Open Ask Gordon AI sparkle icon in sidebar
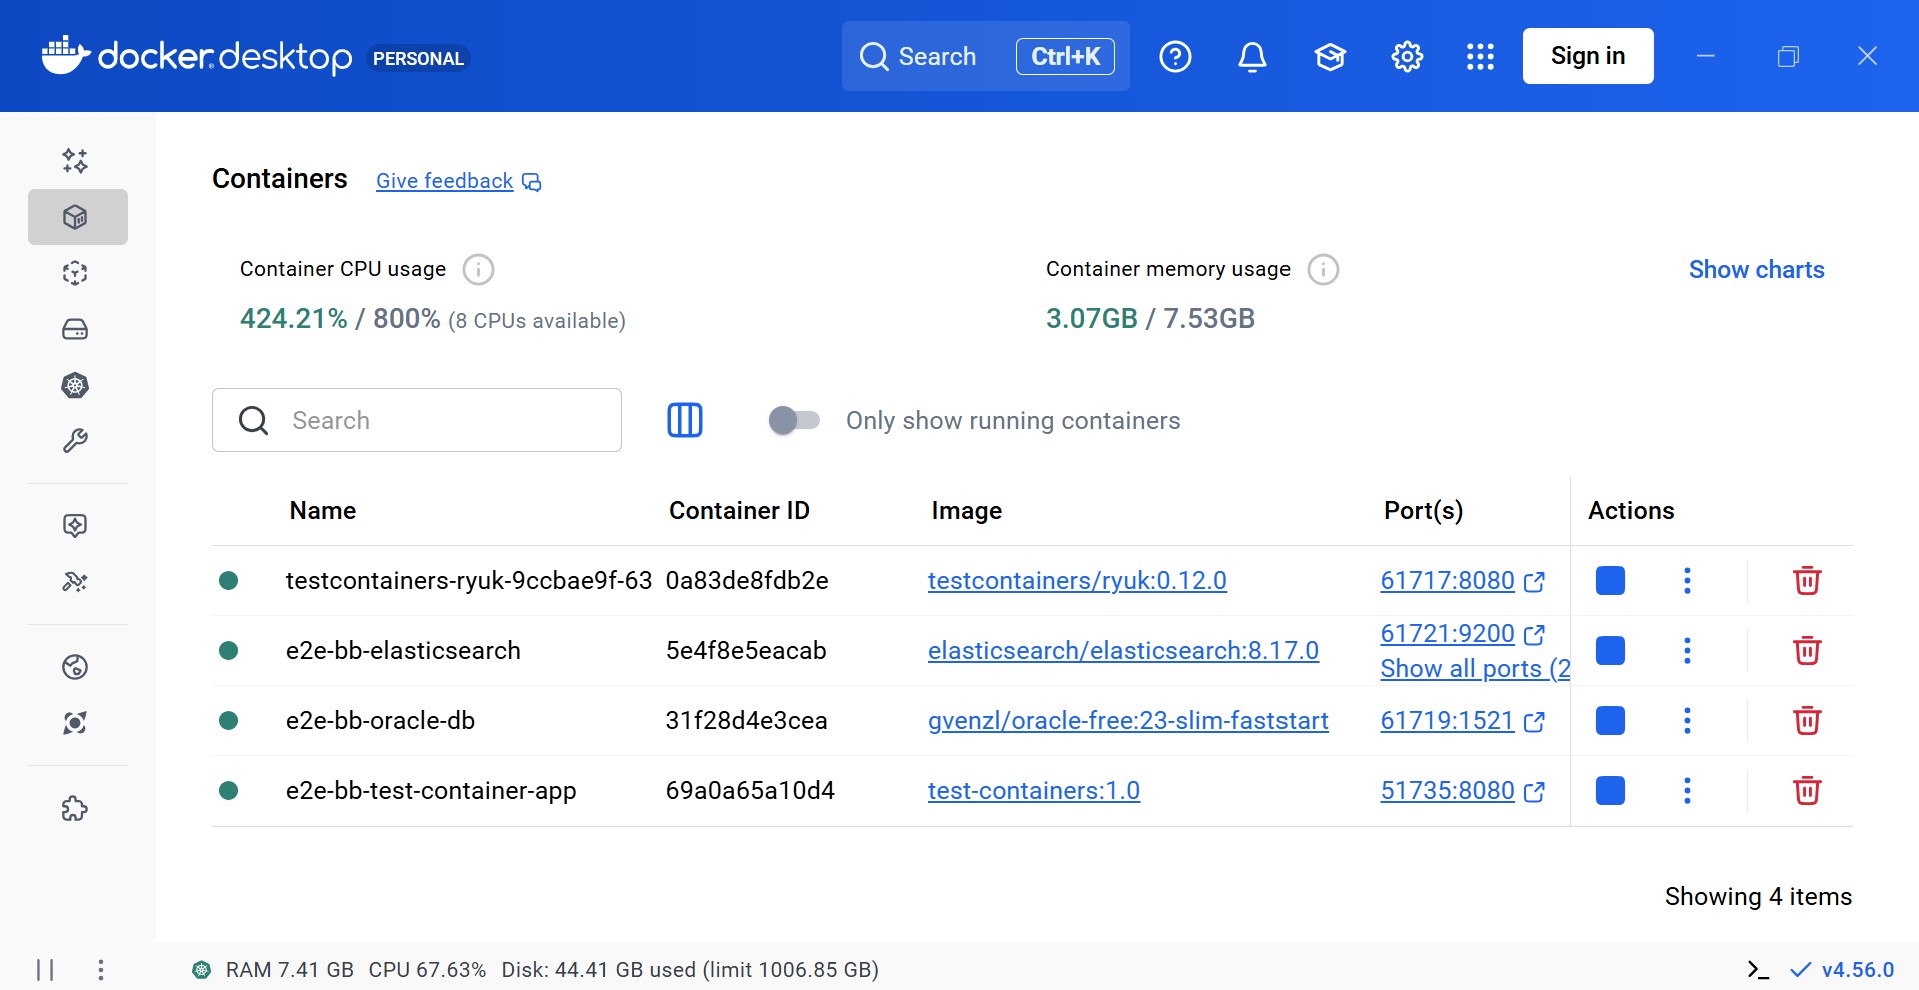 coord(75,161)
